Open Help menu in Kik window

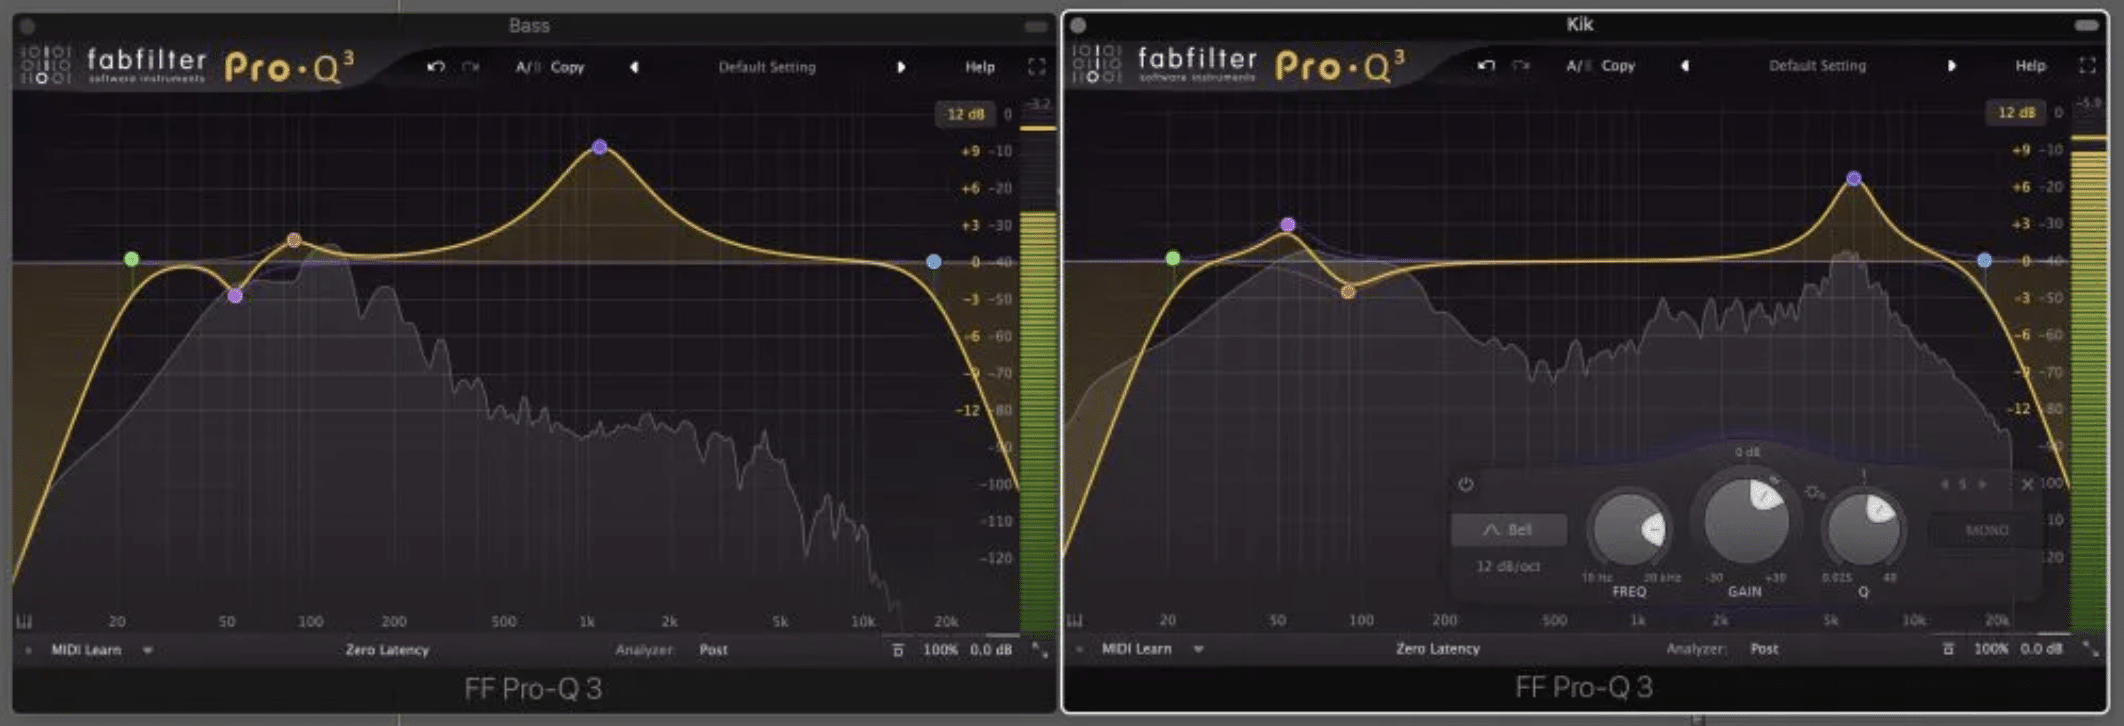[2030, 65]
